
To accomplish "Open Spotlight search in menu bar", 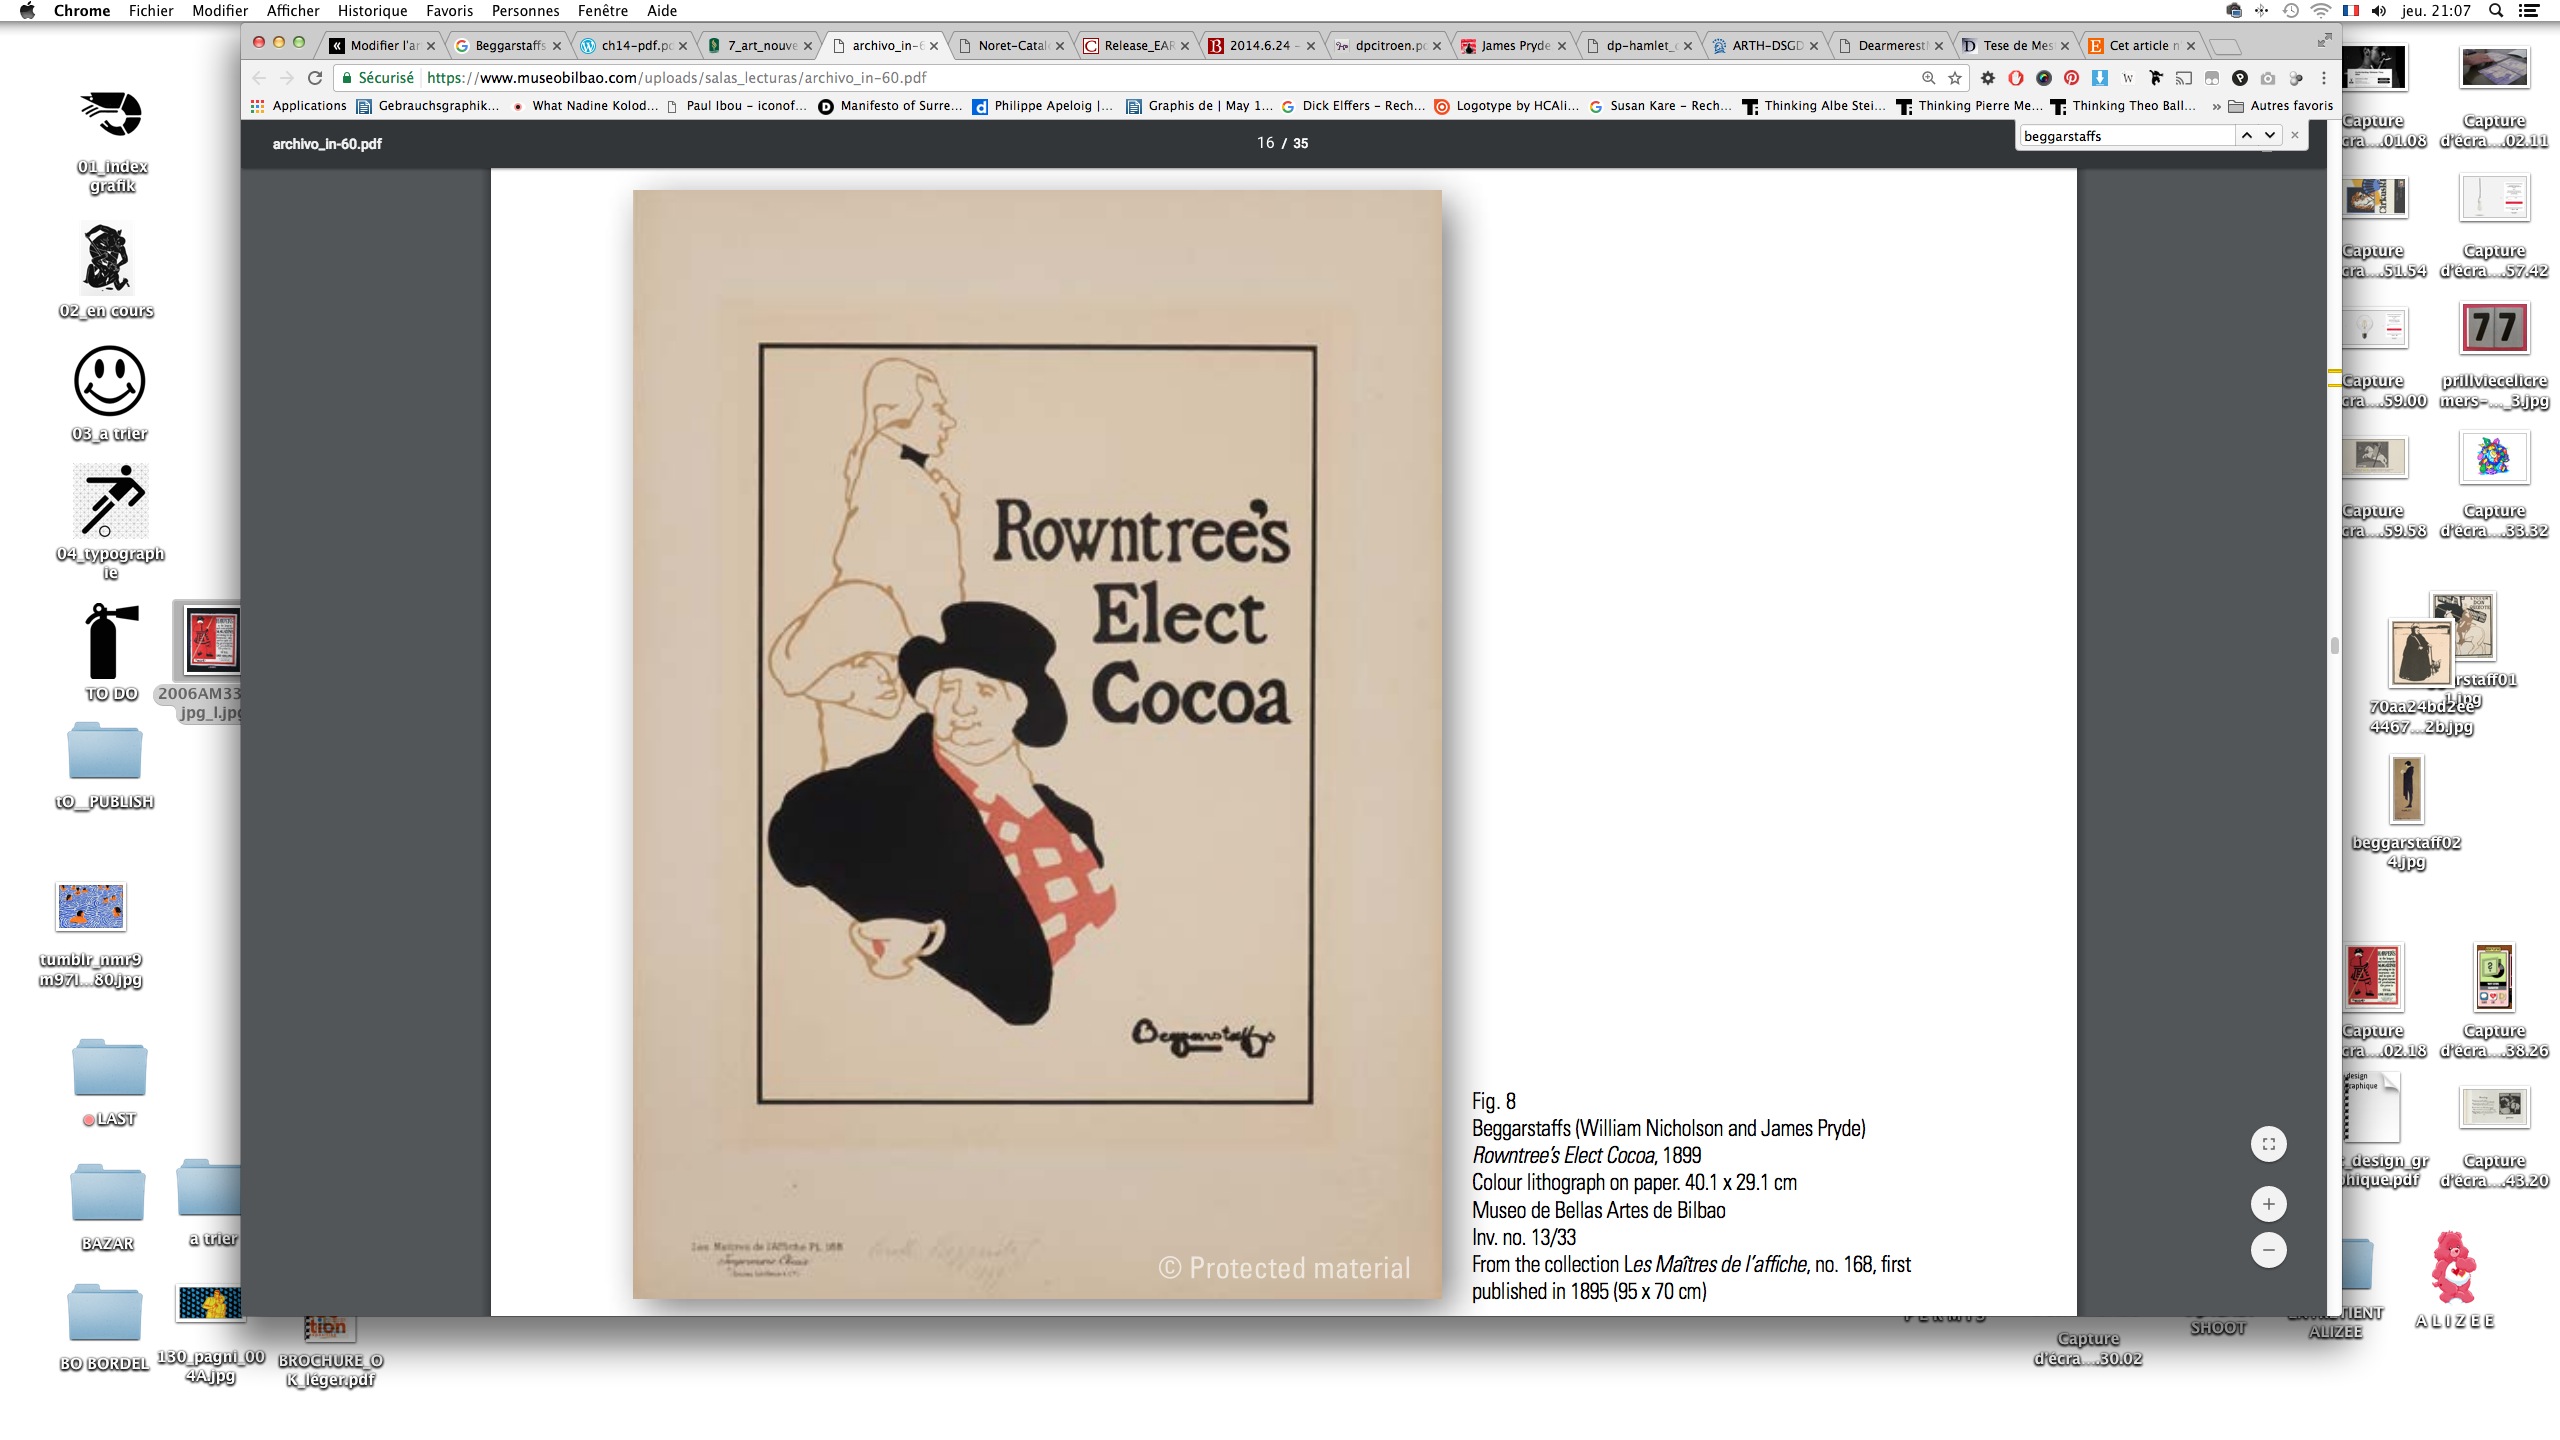I will 2495,11.
